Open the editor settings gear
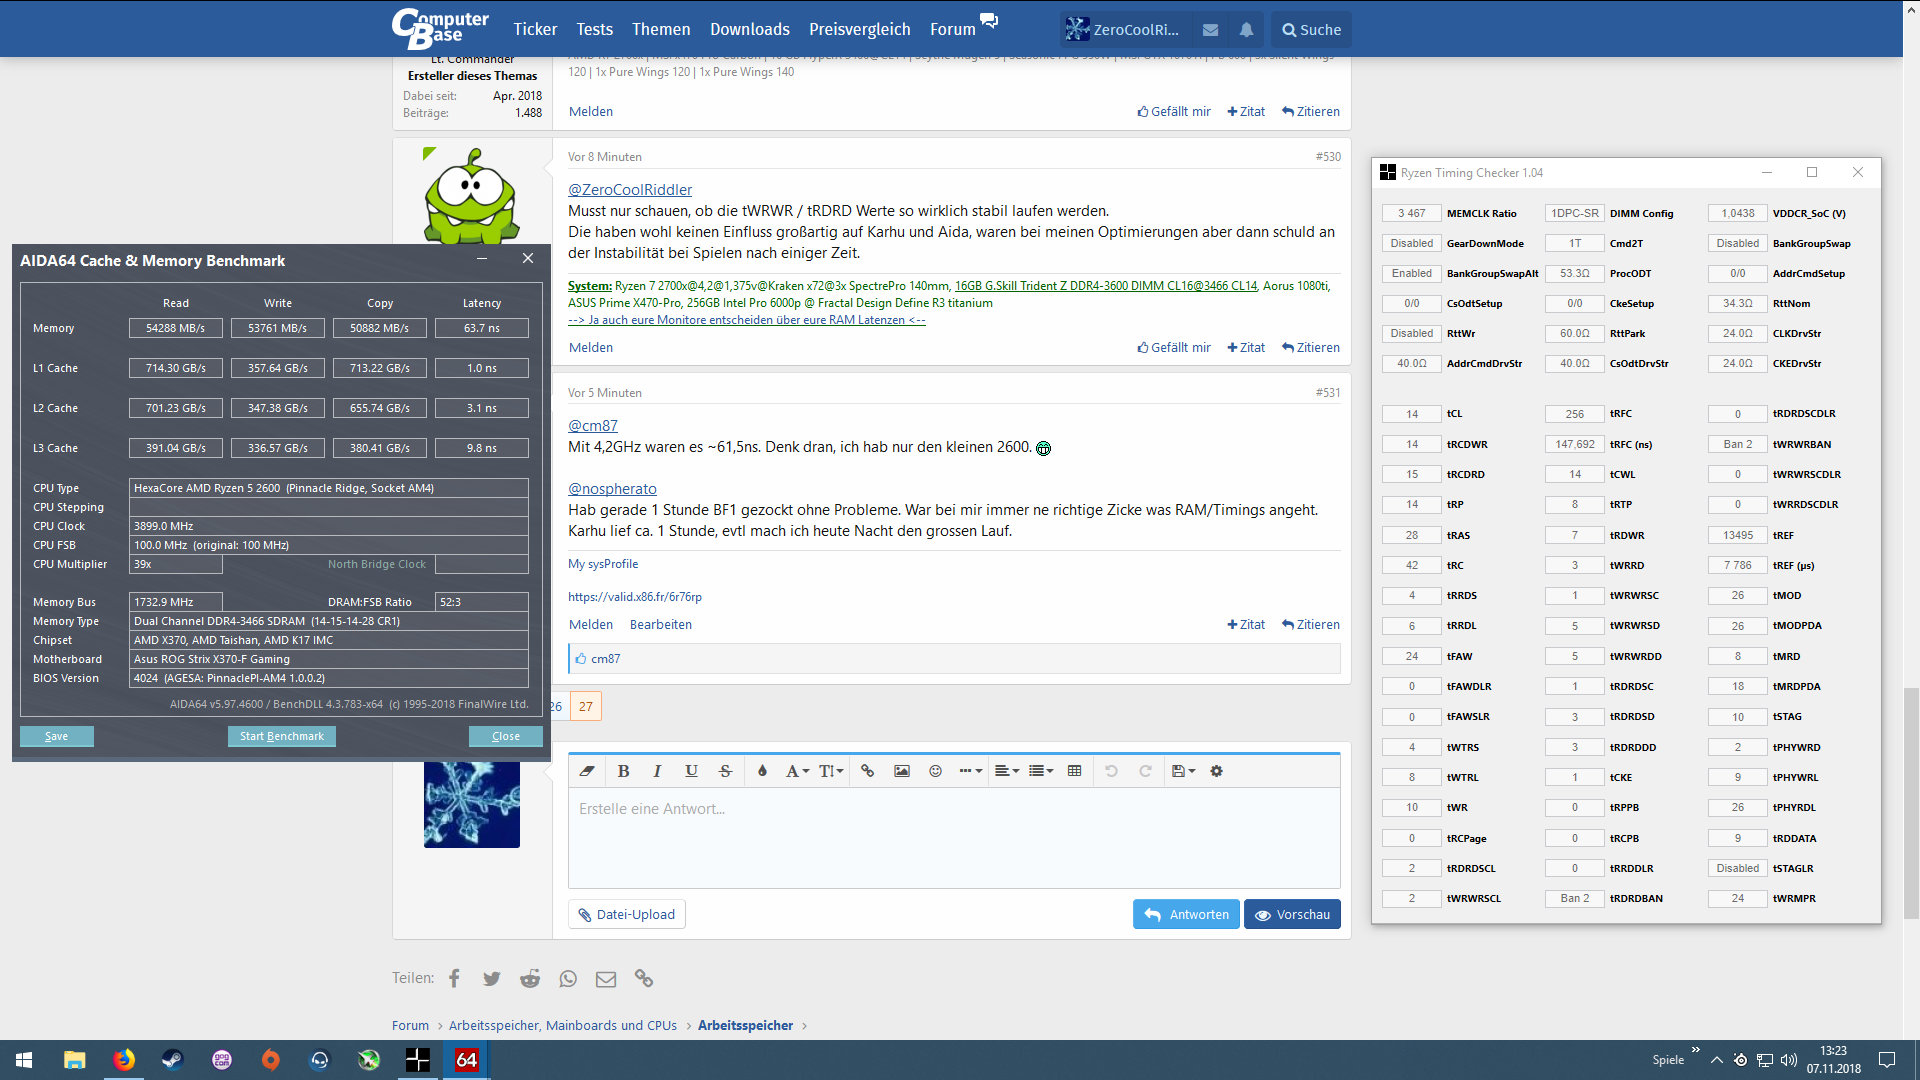The width and height of the screenshot is (1920, 1080). [1217, 771]
